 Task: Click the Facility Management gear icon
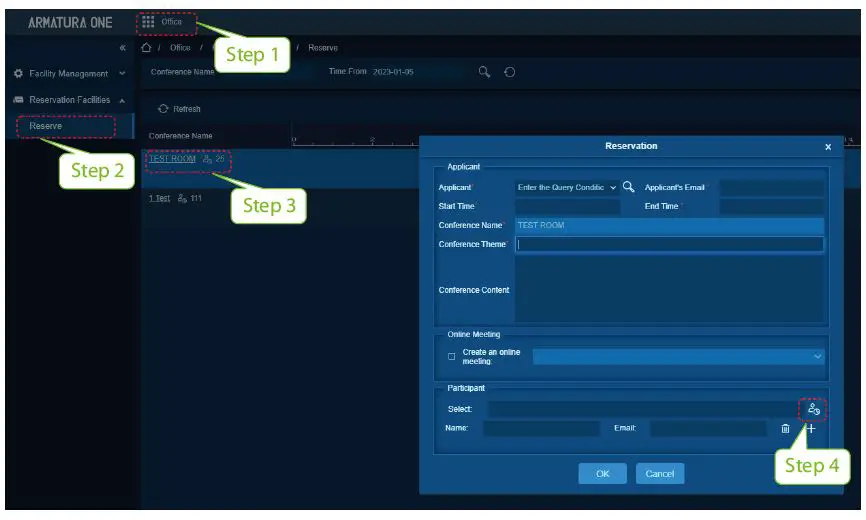pos(18,73)
